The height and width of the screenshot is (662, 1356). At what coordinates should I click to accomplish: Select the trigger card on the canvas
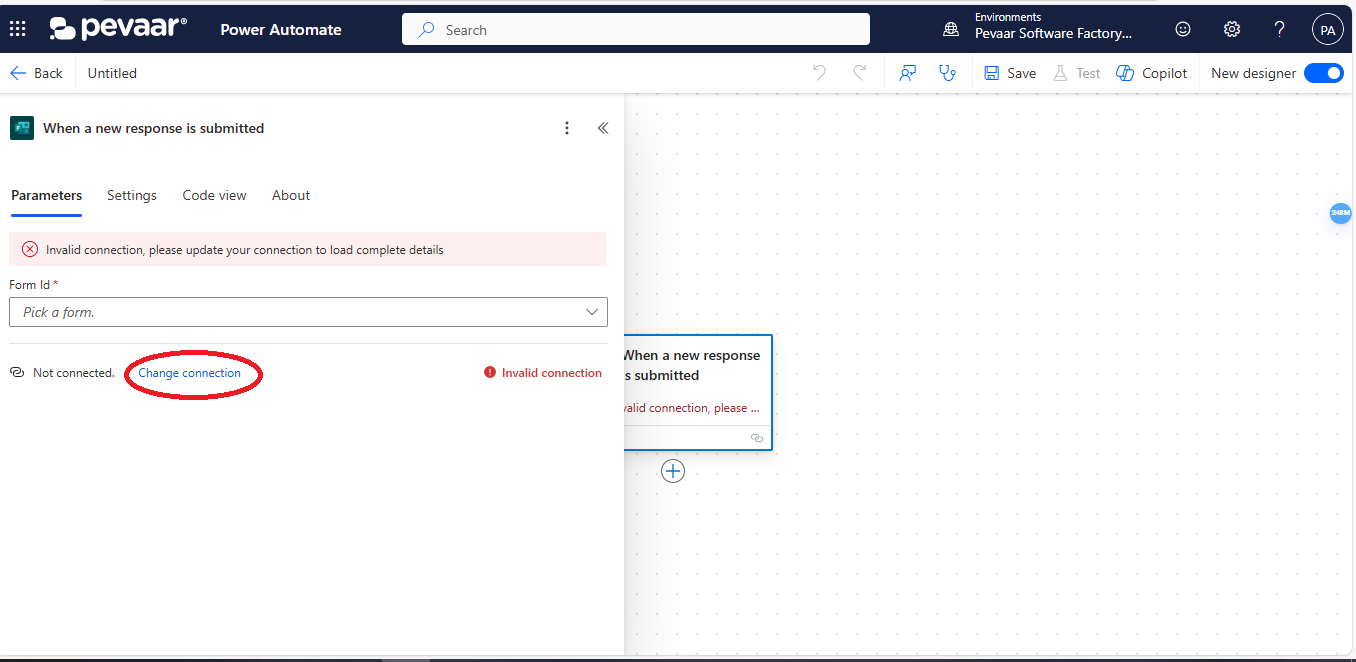click(698, 392)
